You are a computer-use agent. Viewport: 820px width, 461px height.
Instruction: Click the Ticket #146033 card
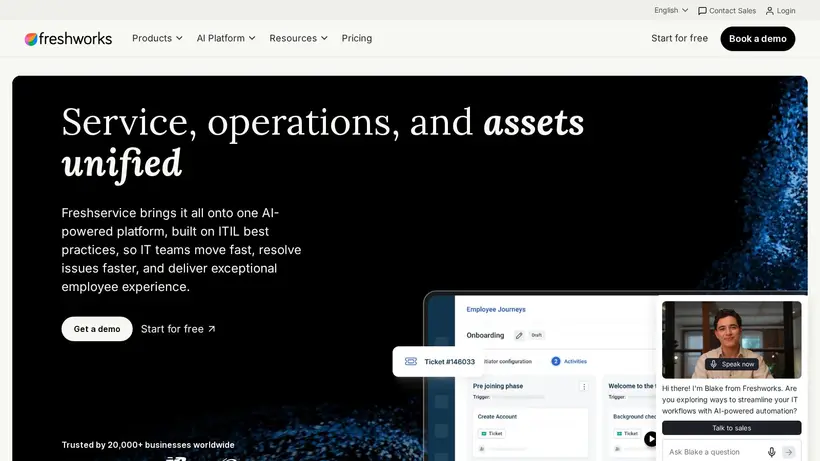438,362
